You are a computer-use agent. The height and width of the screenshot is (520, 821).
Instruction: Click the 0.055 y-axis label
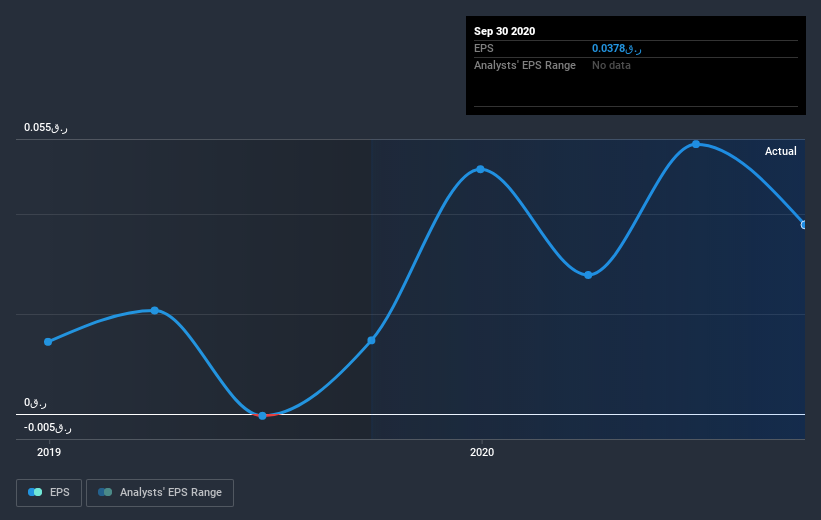[x=46, y=127]
